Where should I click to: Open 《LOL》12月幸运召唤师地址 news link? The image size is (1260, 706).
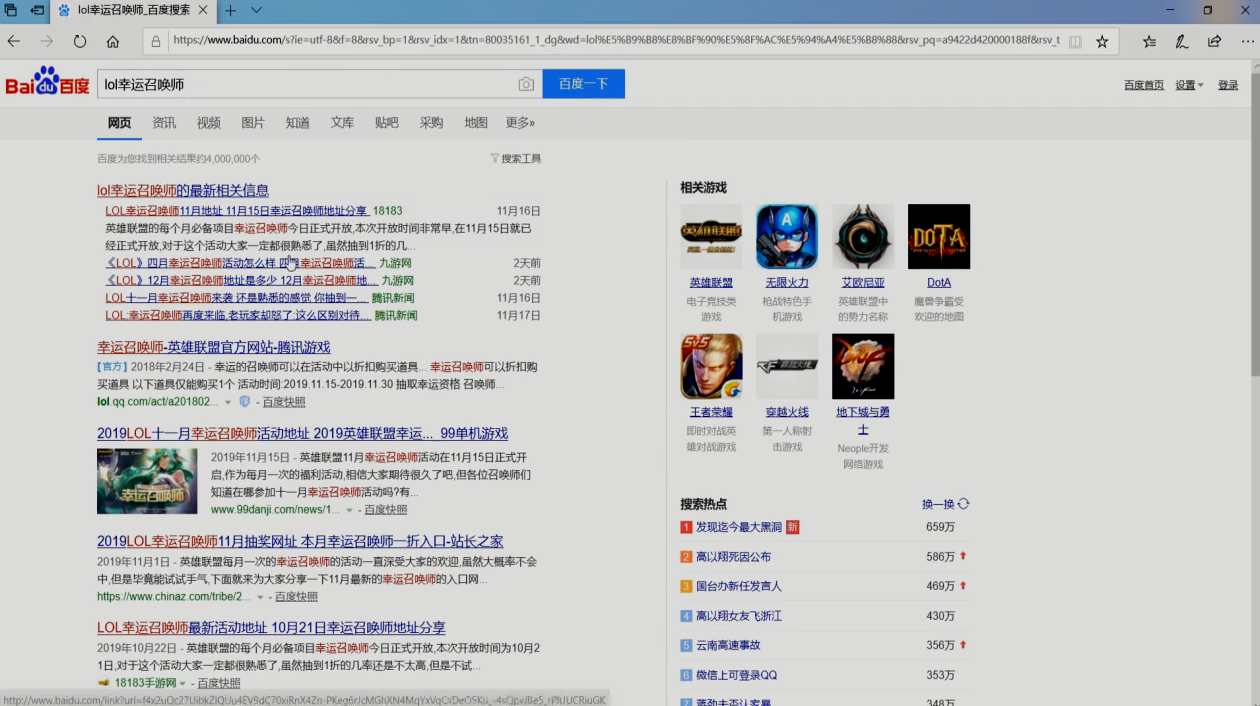242,281
